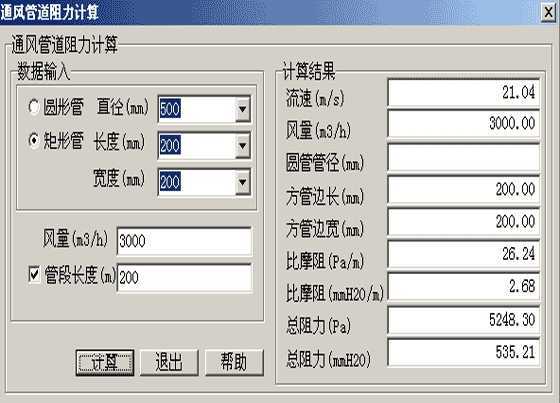Image resolution: width=560 pixels, height=403 pixels.
Task: Toggle the 管段长度 checkbox
Action: (x=34, y=274)
